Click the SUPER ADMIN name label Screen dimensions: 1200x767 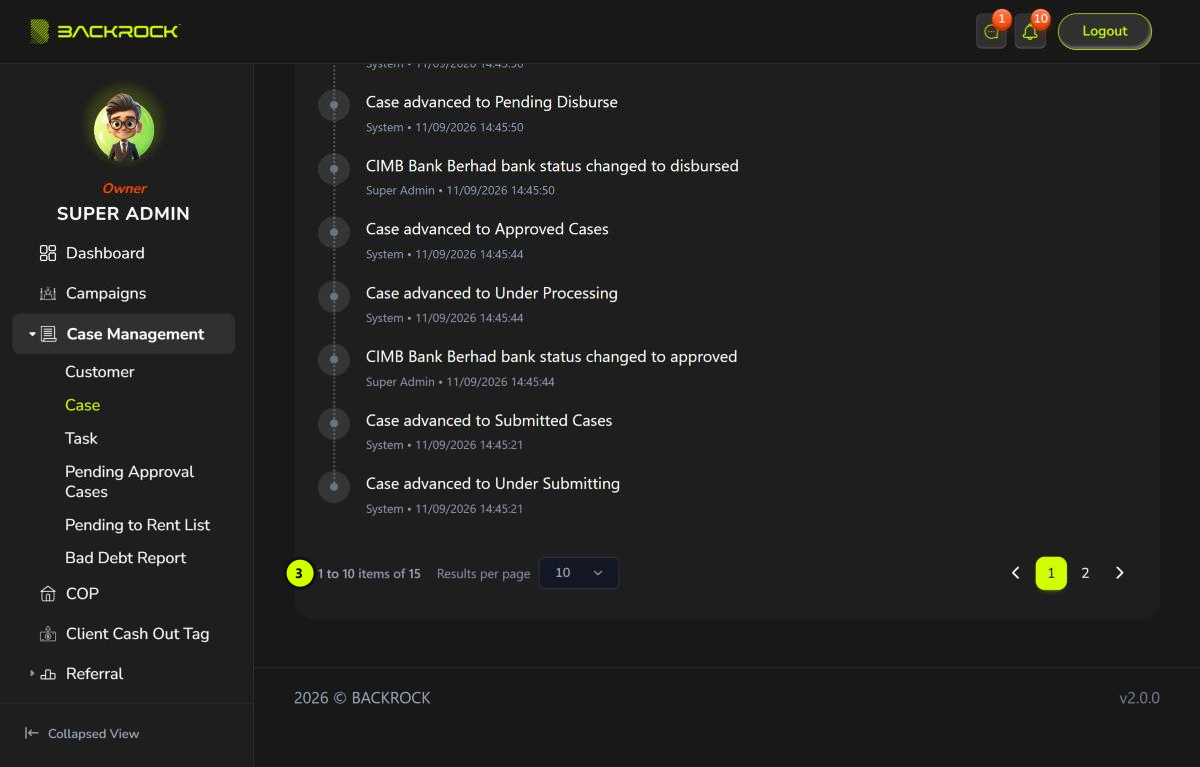pos(123,214)
